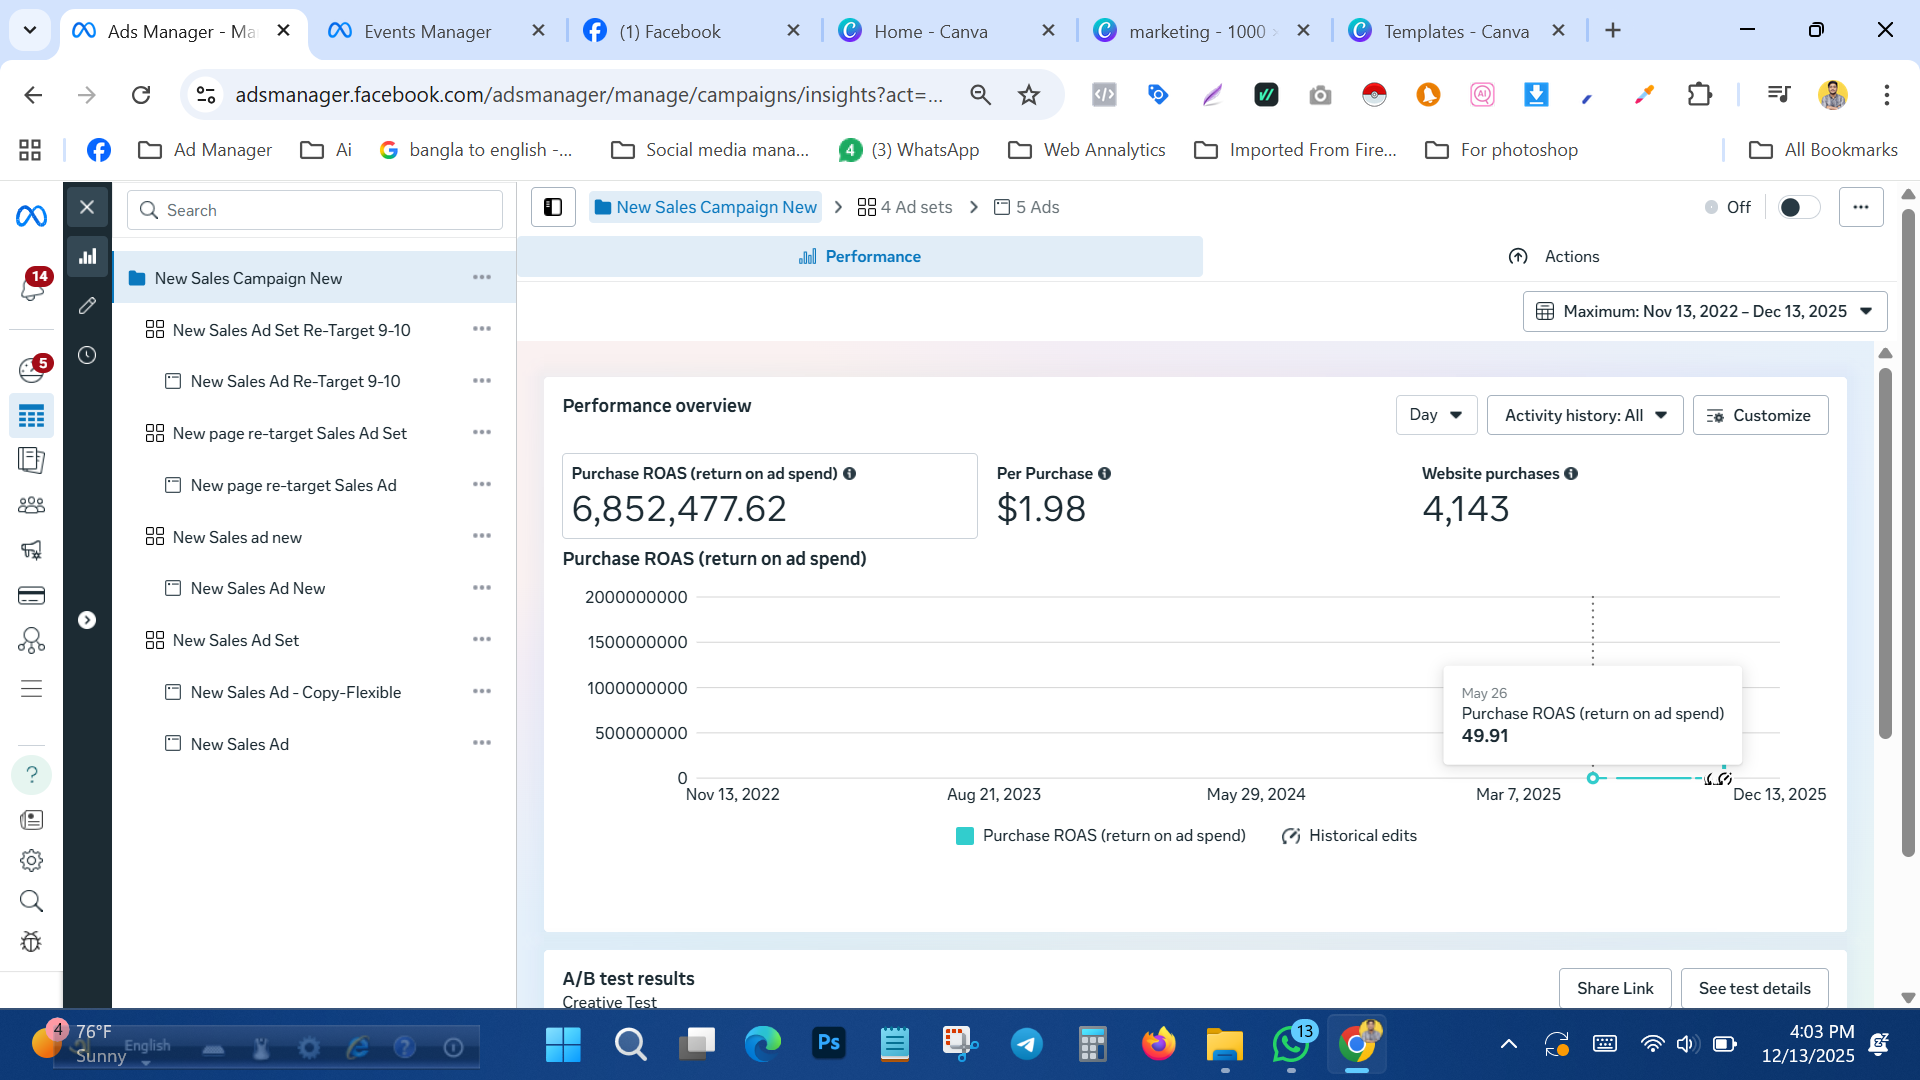This screenshot has width=1920, height=1080.
Task: Select the charts view icon
Action: 87,256
